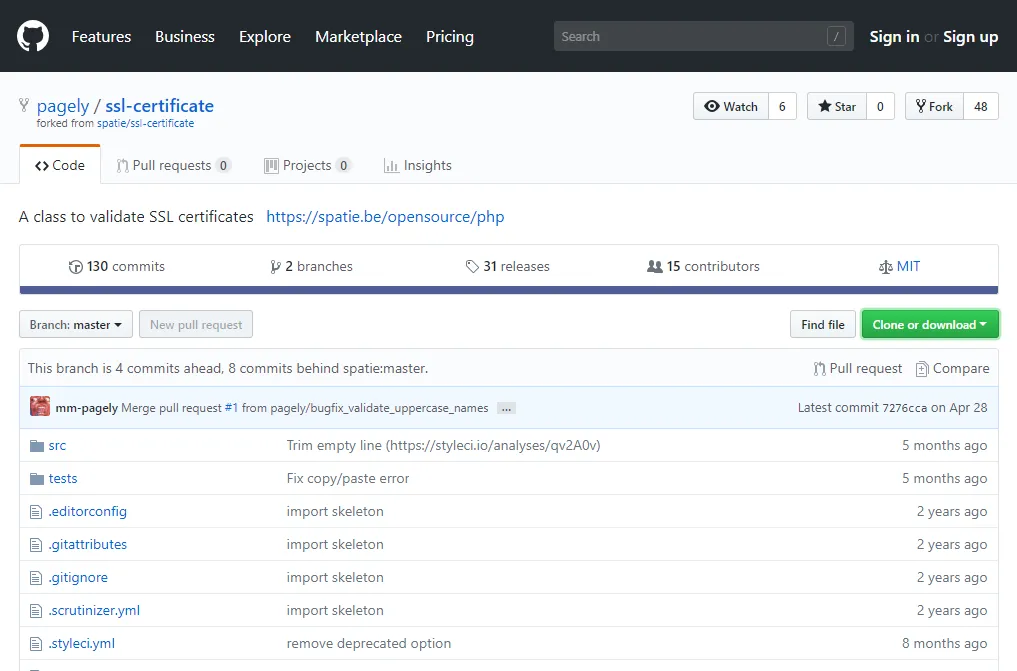Click the eye icon in the Watch button
1017x671 pixels.
tap(712, 106)
